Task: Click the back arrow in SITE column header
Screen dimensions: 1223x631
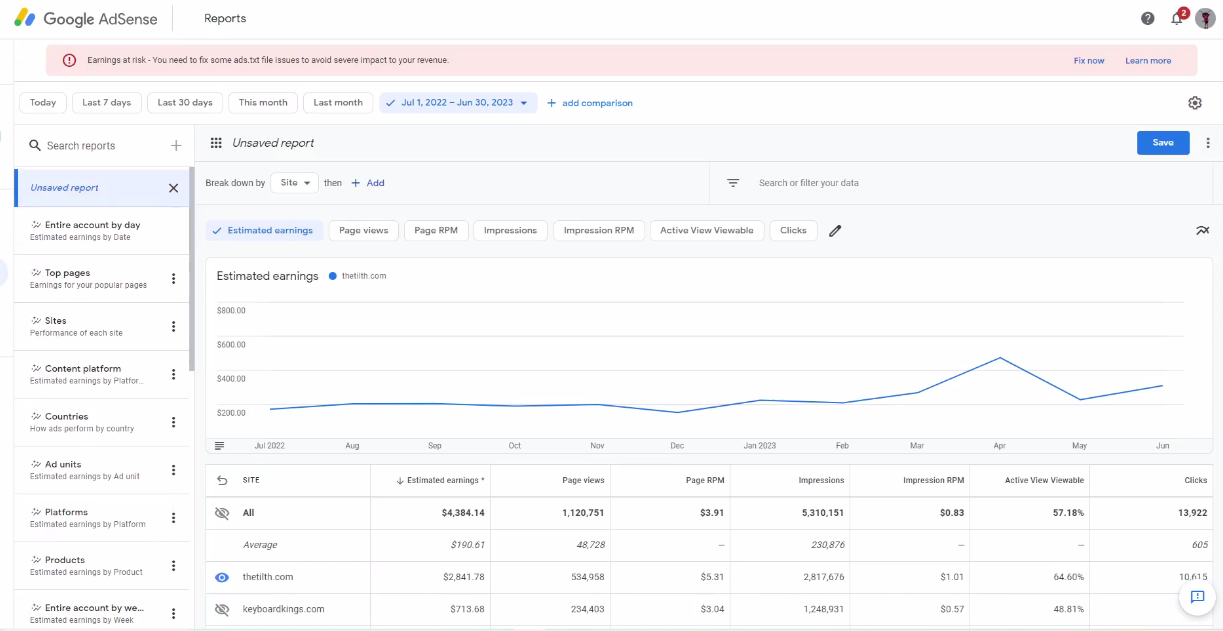Action: 222,481
